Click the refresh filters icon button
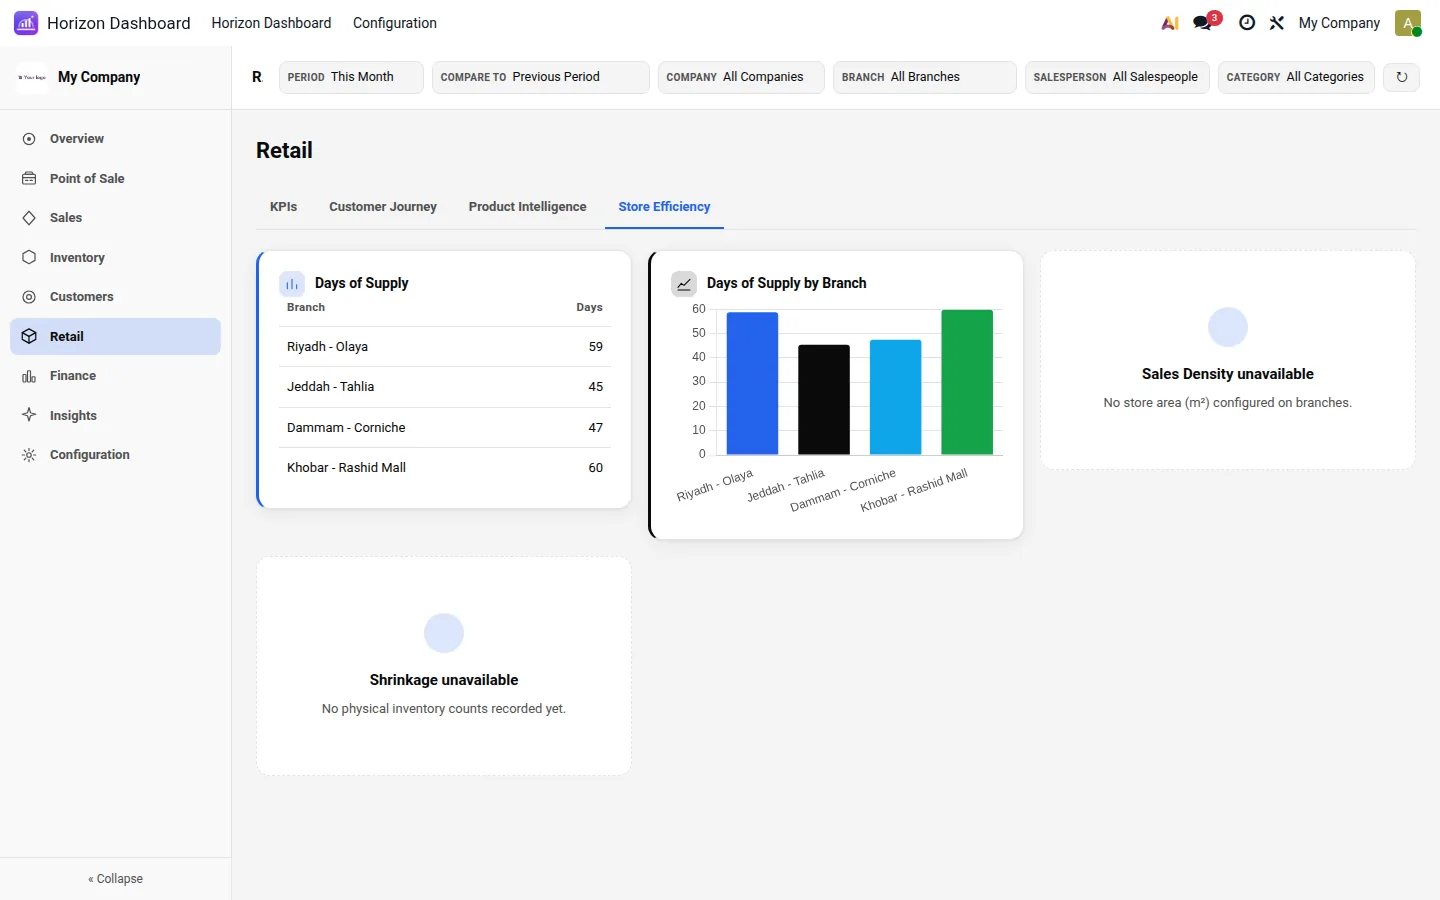The height and width of the screenshot is (900, 1440). tap(1402, 77)
